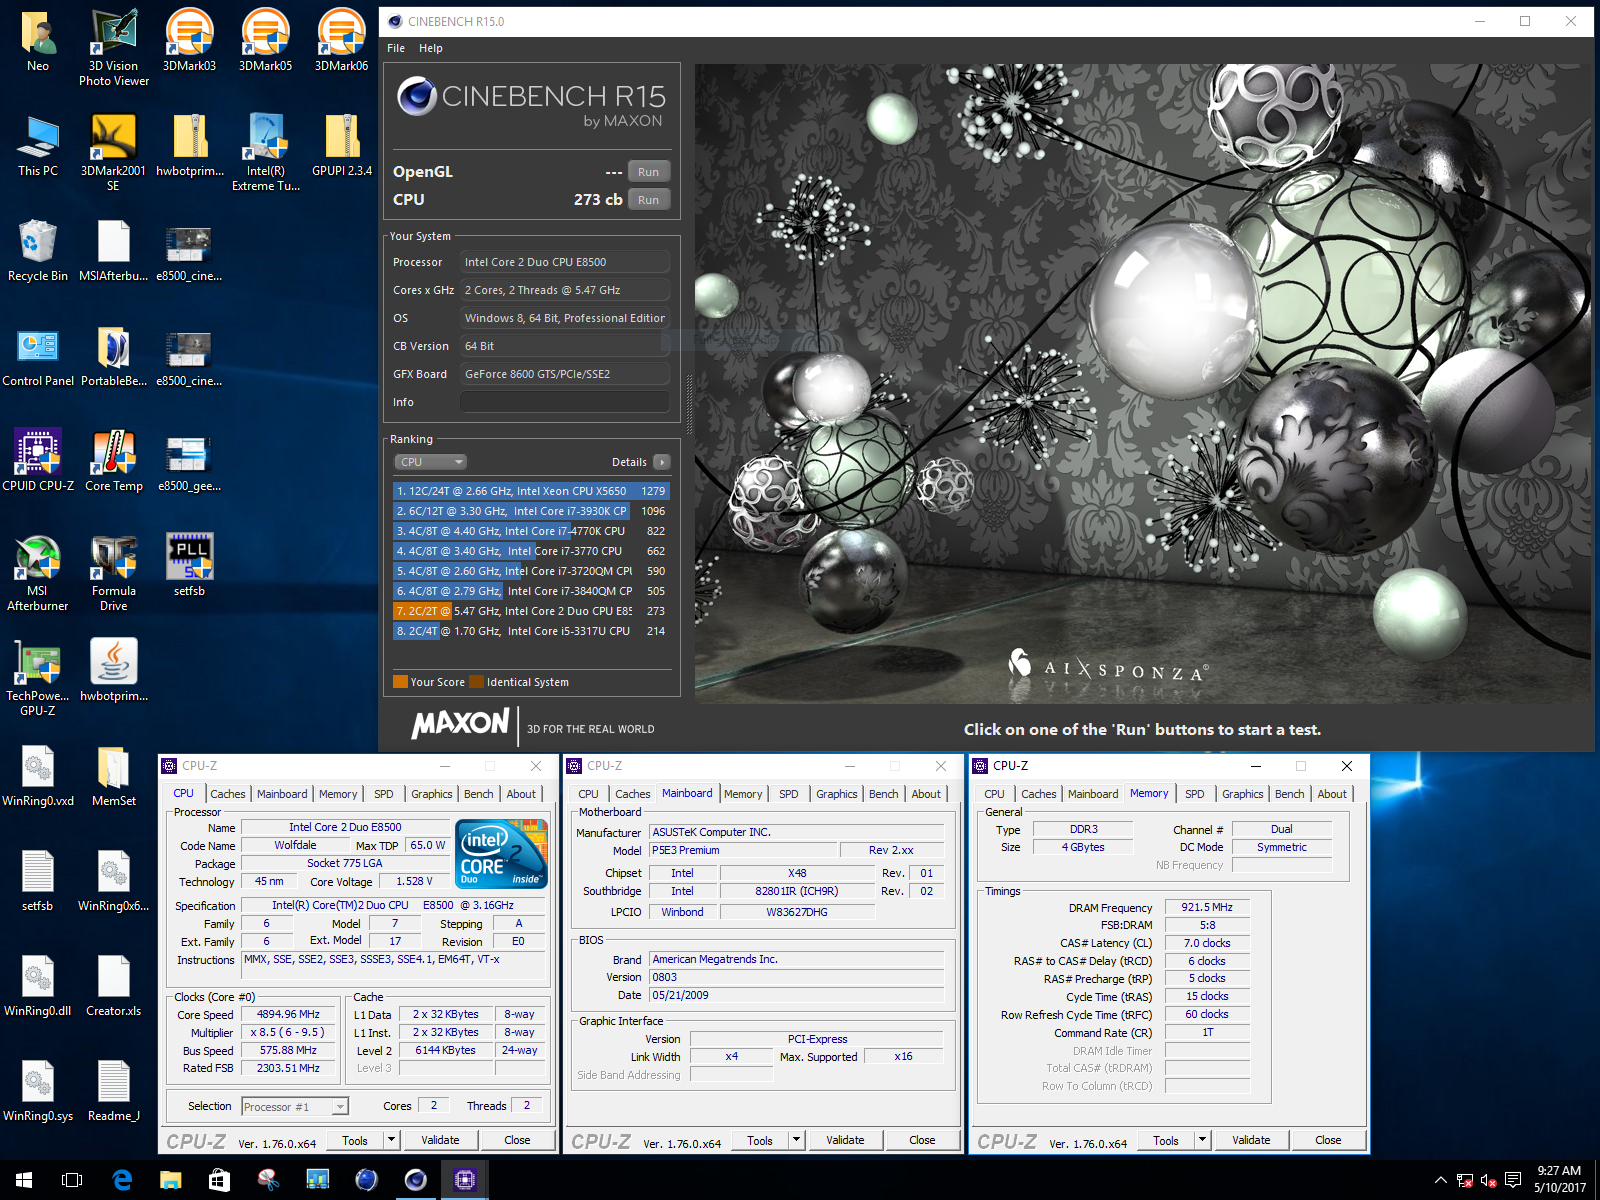Open Tools dropdown arrow in CPU tab window
Screen dimensions: 1600x1200
[x=391, y=1140]
